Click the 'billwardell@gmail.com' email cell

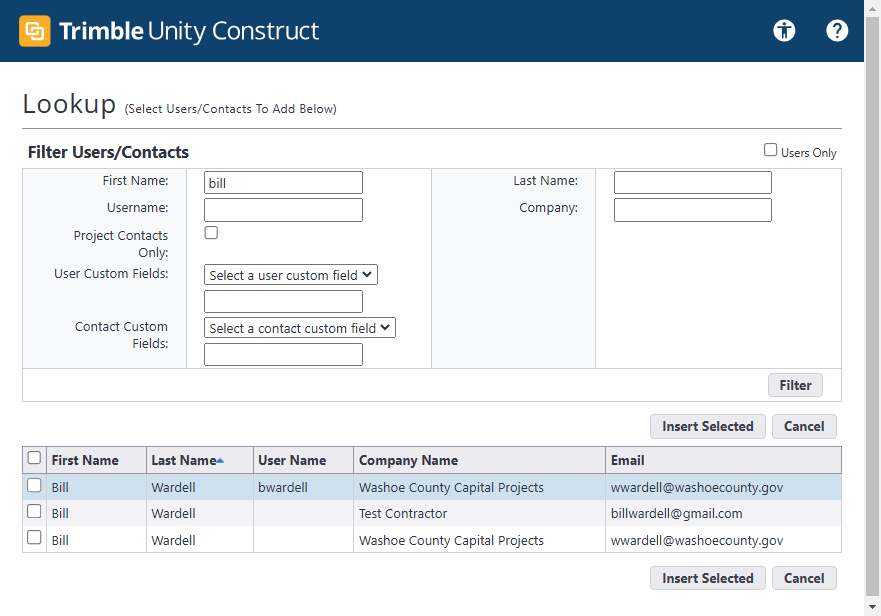(x=676, y=514)
